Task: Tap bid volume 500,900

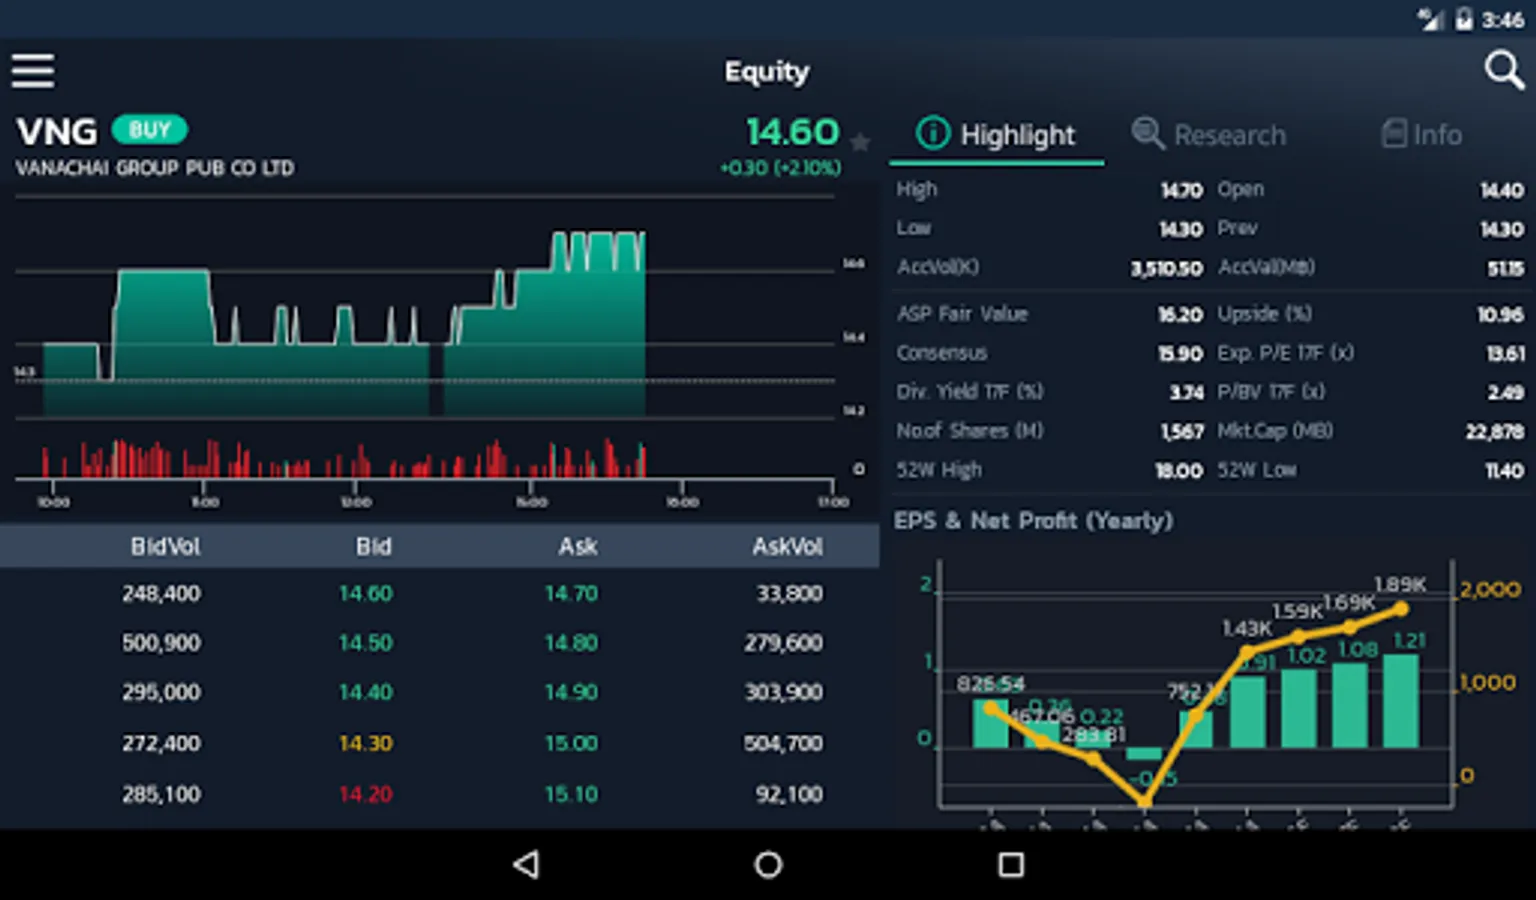Action: tap(161, 643)
